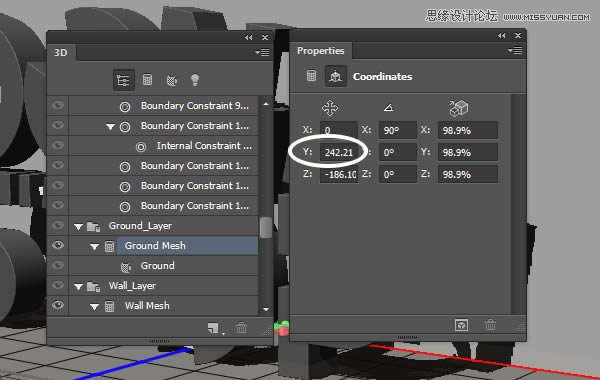
Task: Click the X rotation field showing 90°
Action: tap(398, 130)
